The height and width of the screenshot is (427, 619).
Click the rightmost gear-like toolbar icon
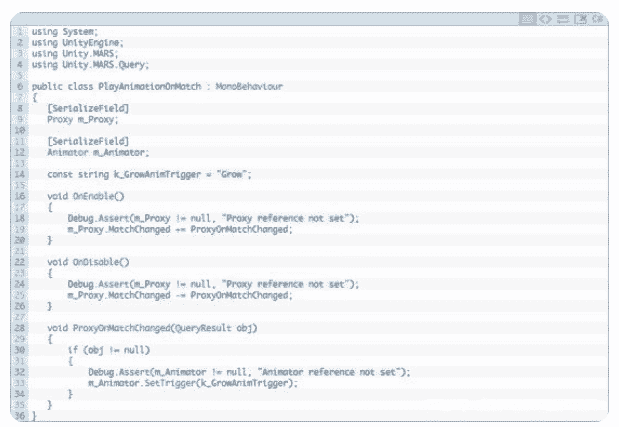597,19
